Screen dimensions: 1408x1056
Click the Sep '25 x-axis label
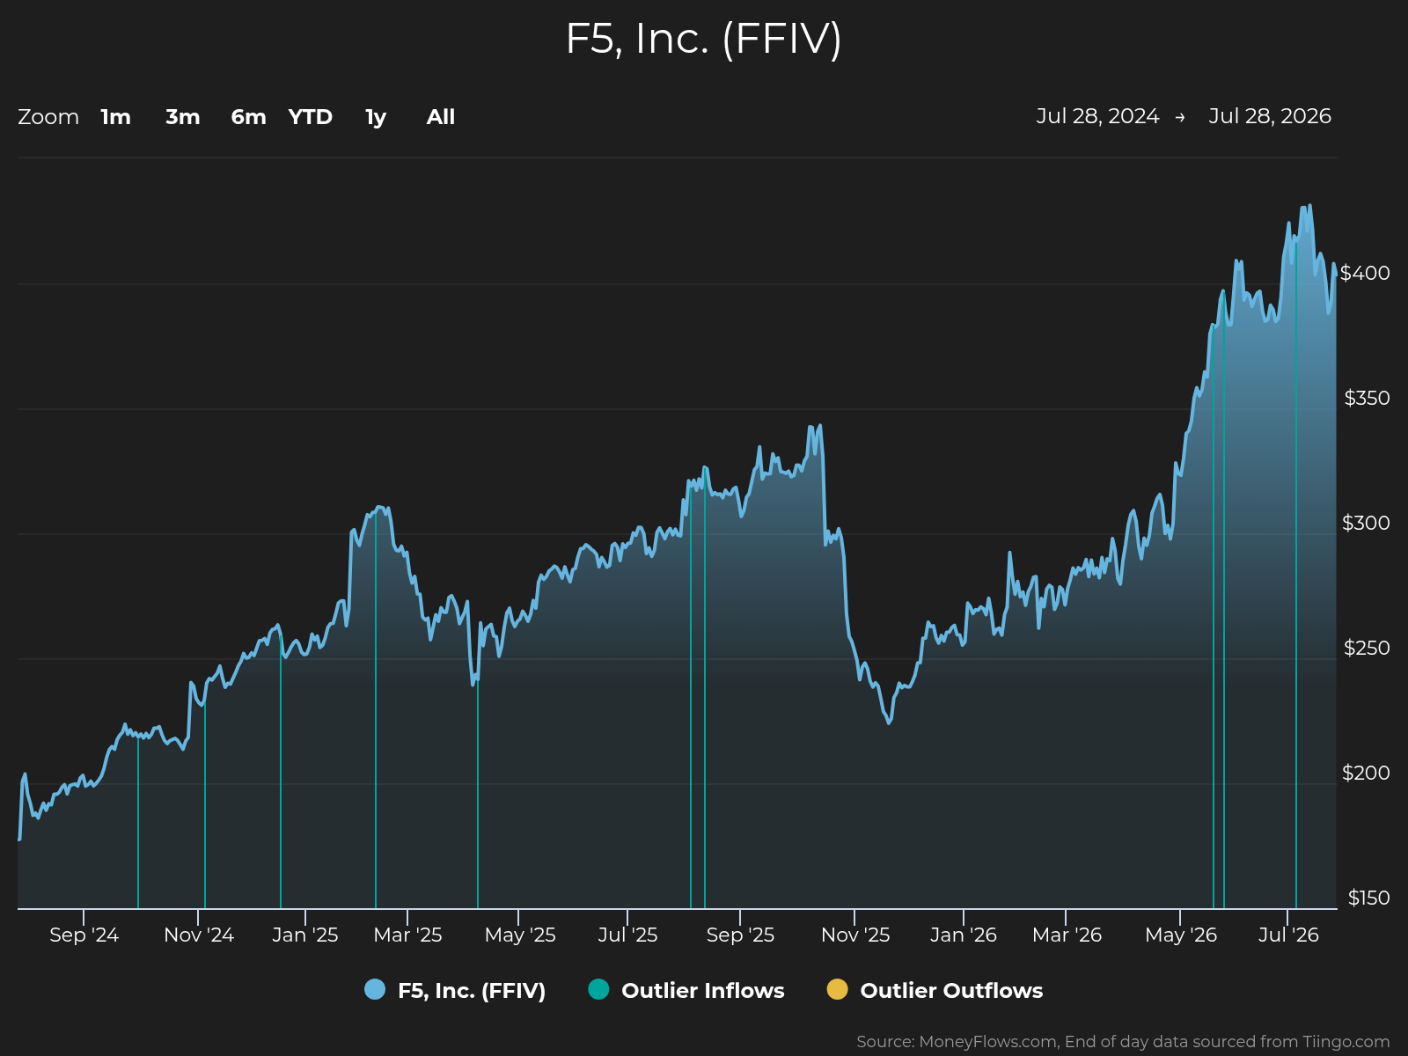point(741,935)
